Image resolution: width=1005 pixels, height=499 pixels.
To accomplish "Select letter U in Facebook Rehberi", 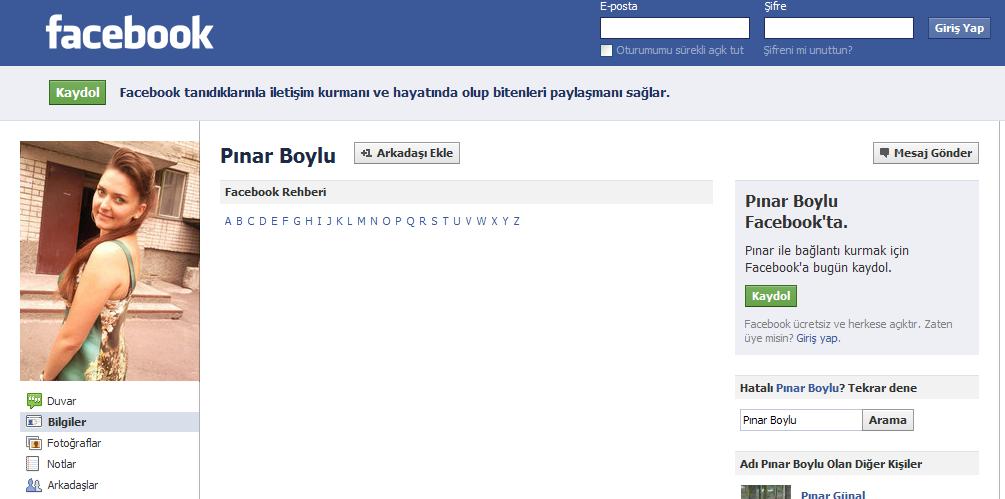I will (x=457, y=222).
